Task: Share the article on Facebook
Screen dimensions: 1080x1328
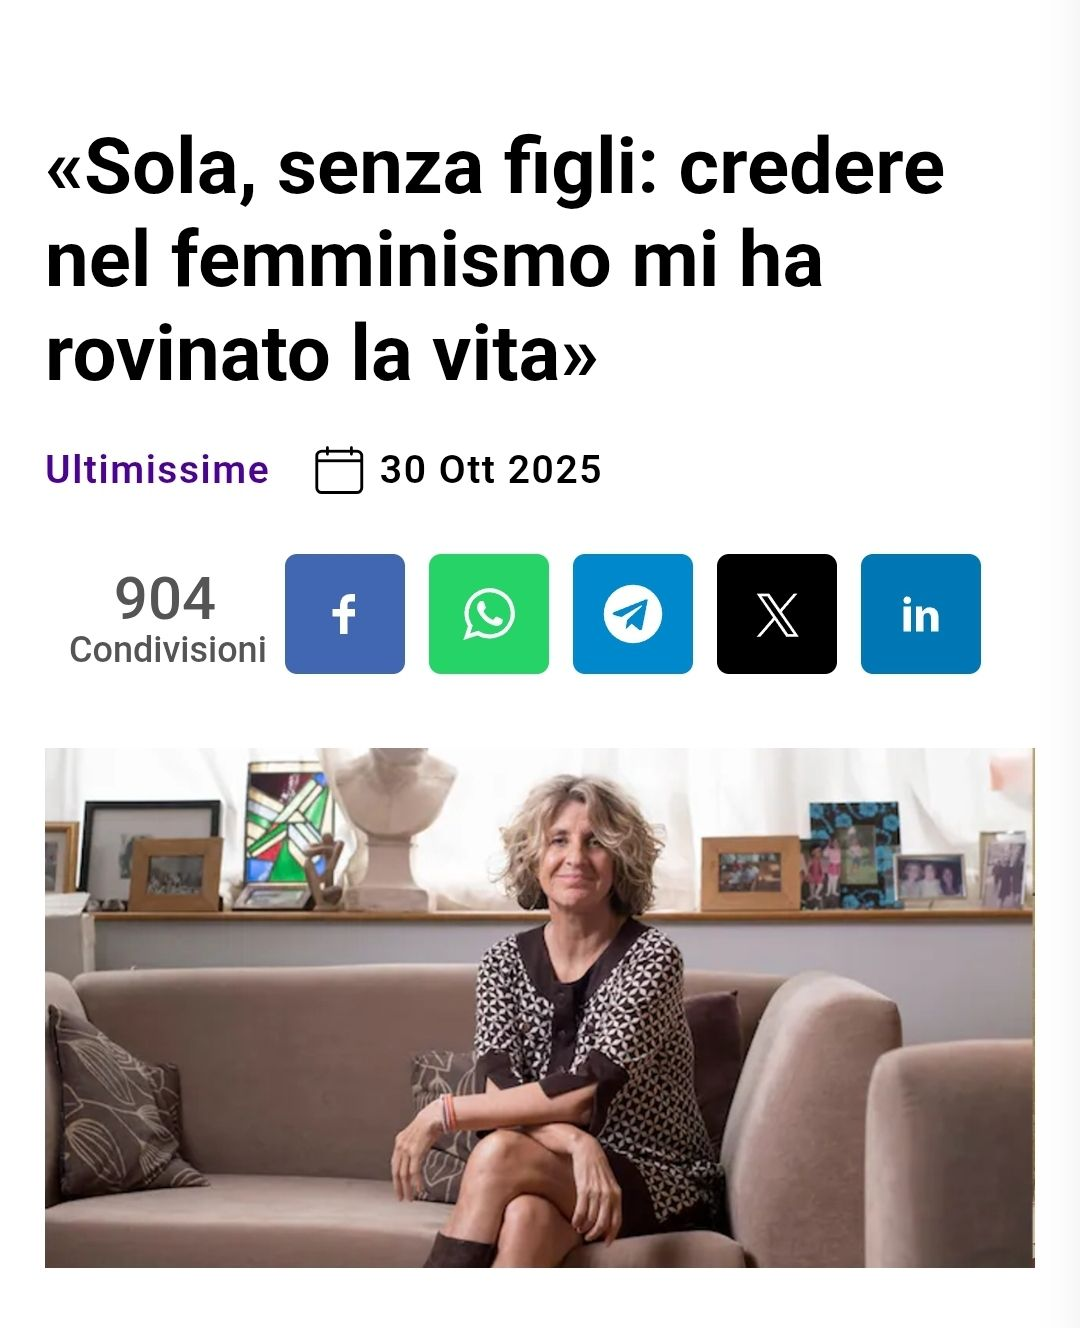Action: click(x=345, y=613)
